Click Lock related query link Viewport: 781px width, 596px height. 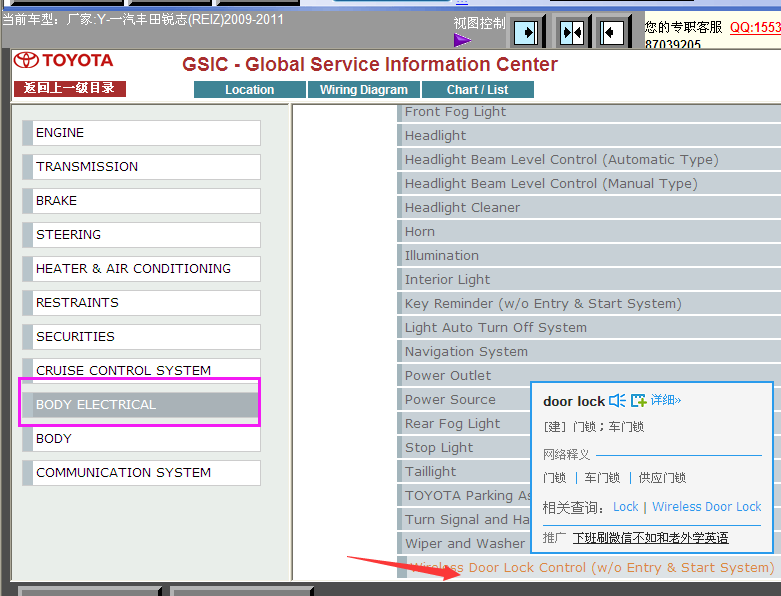626,507
